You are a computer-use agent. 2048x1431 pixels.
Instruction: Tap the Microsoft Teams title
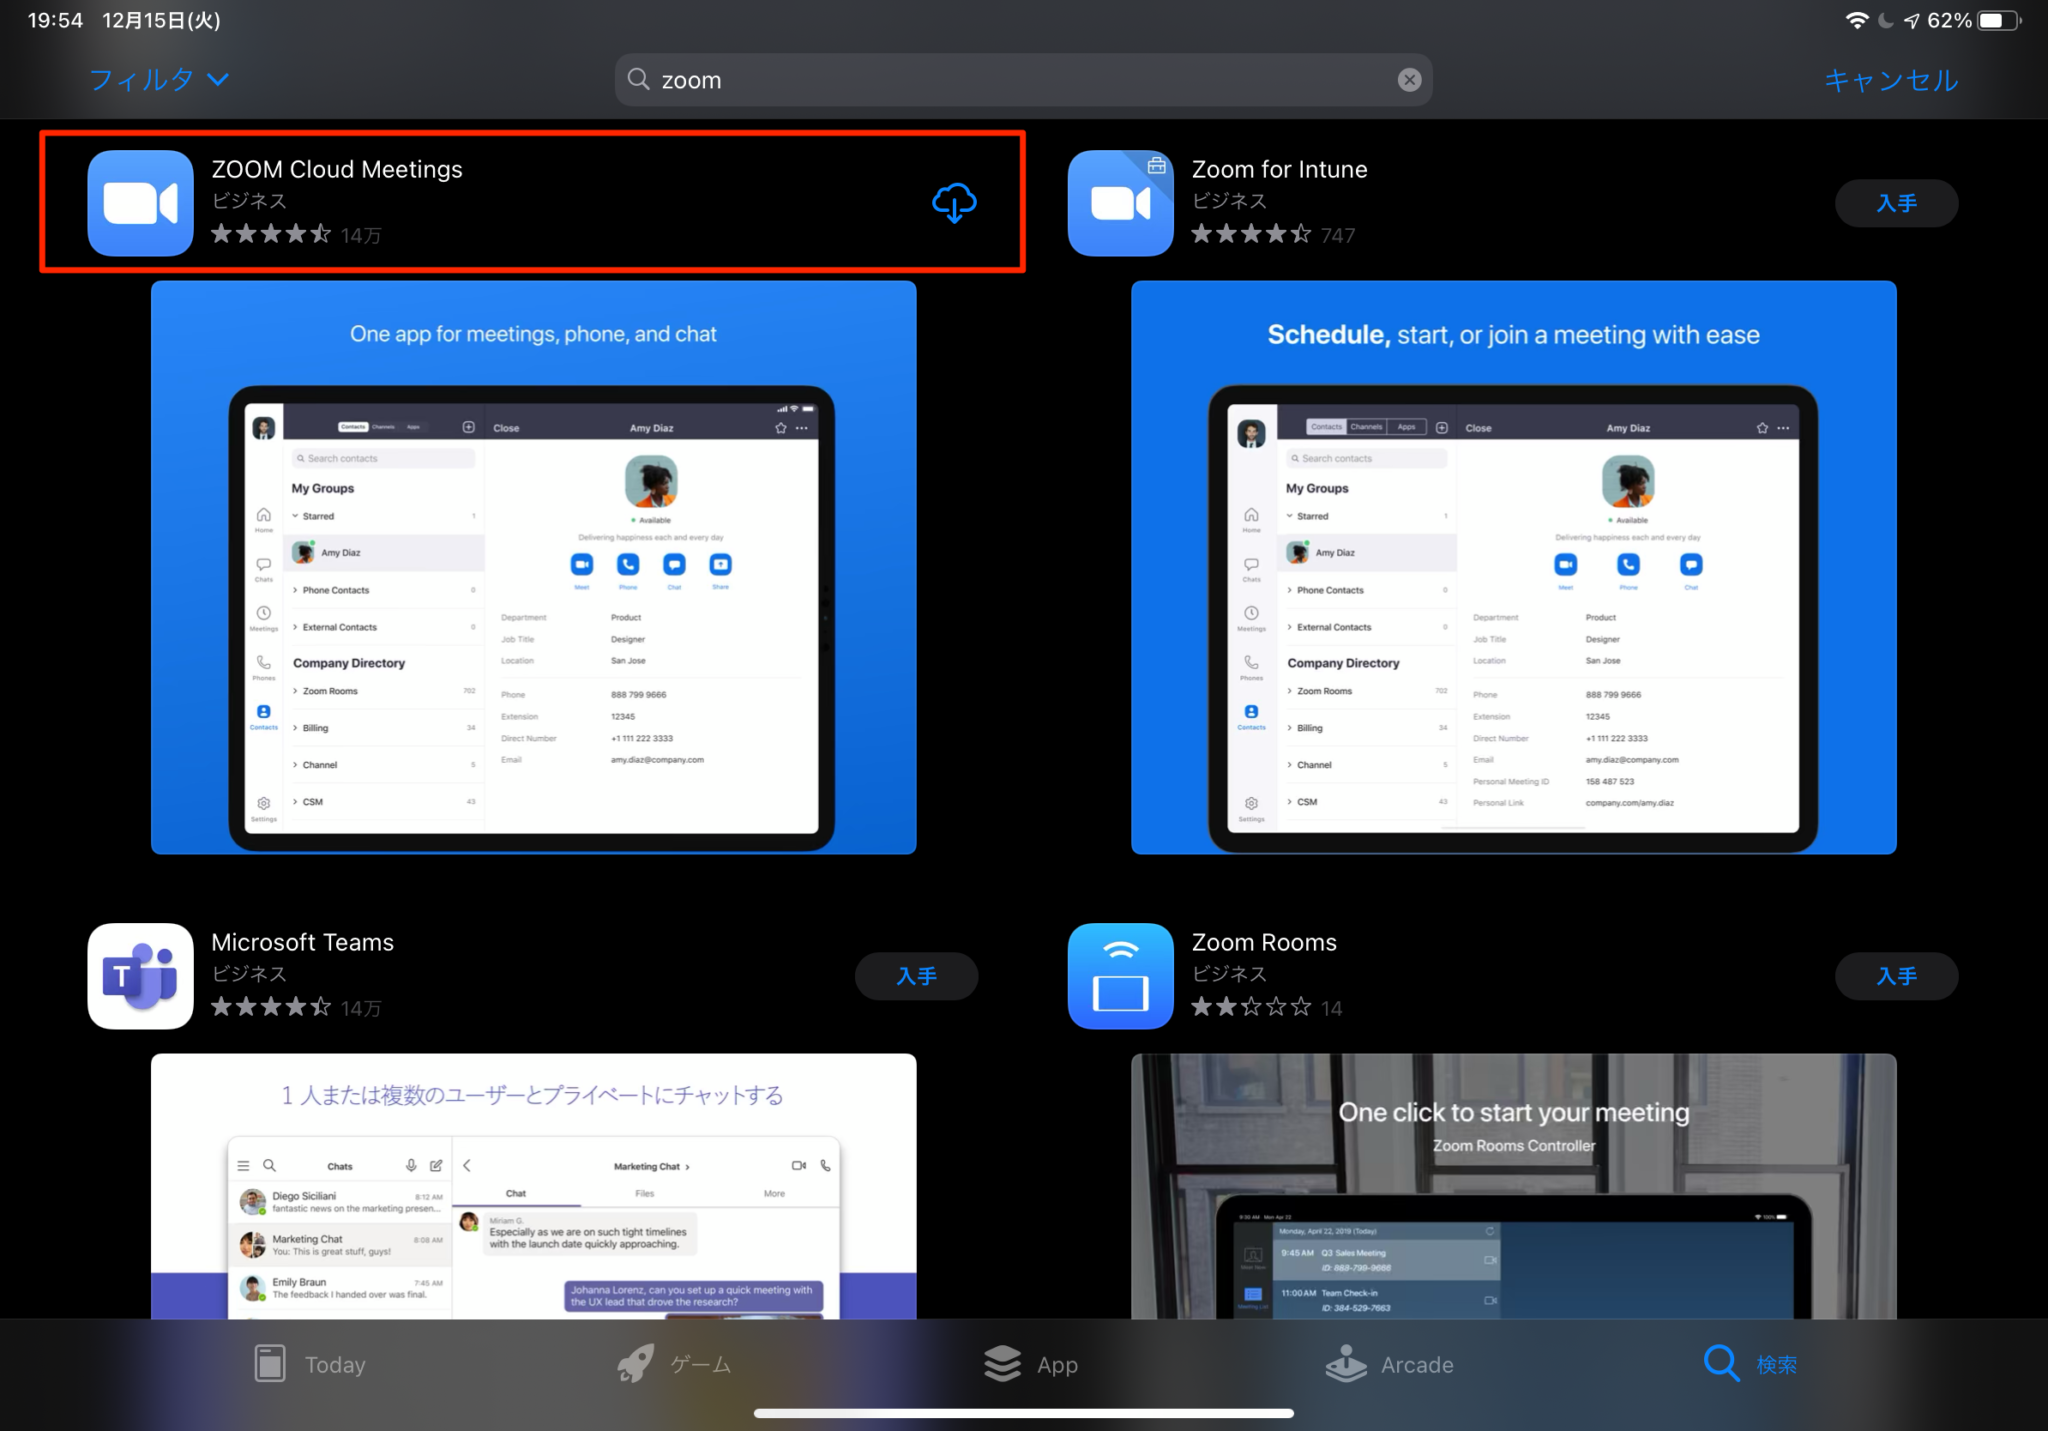tap(302, 942)
